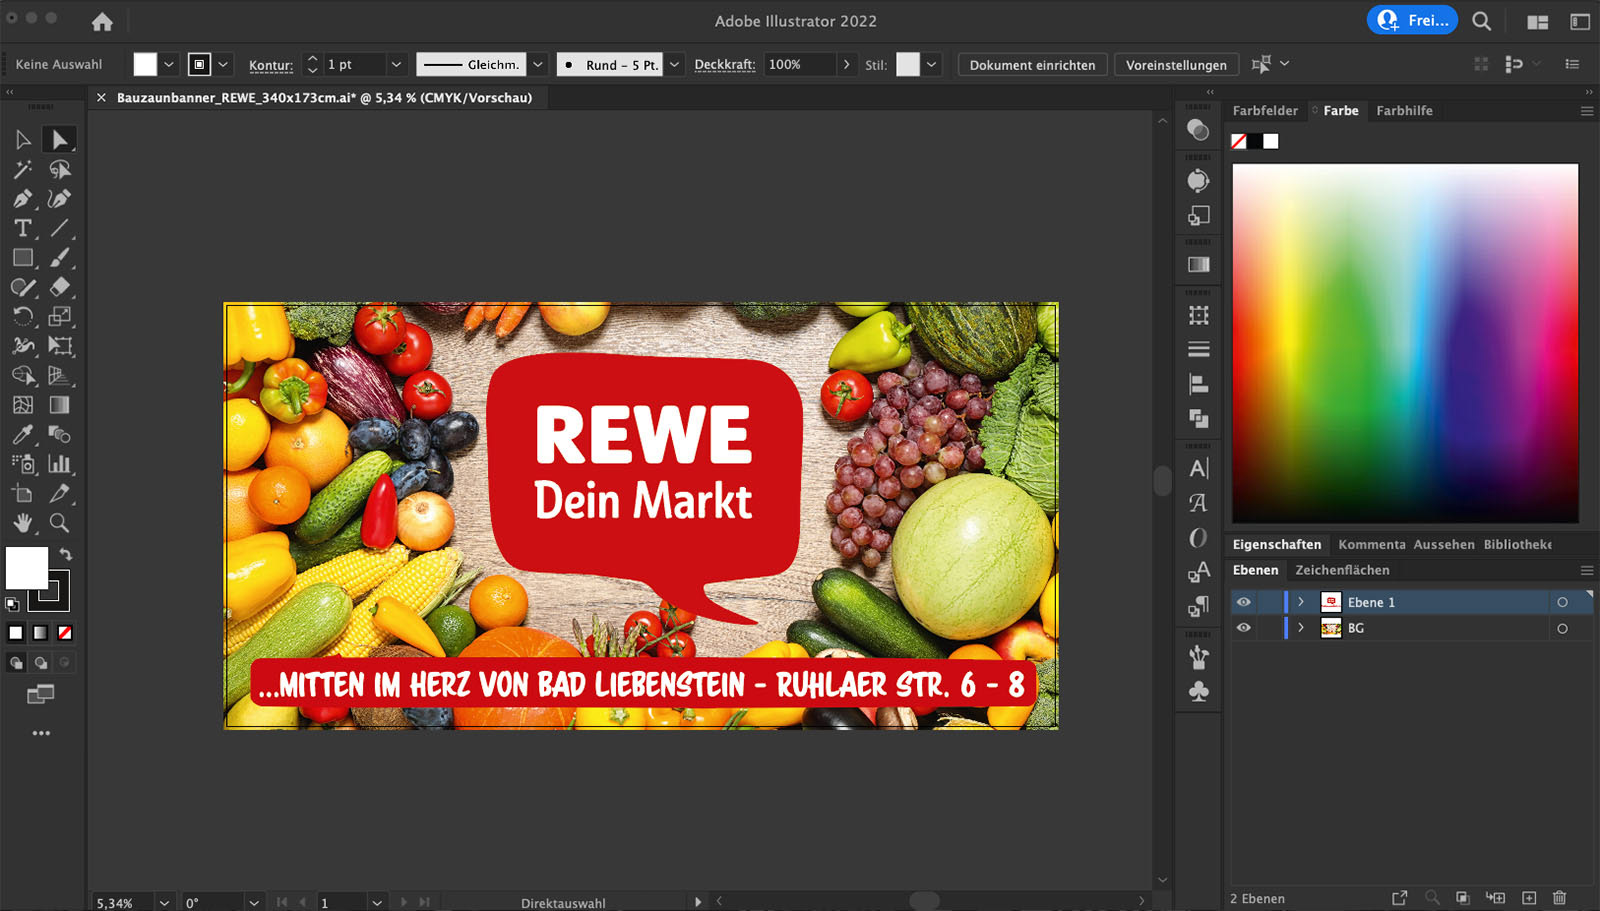1600x911 pixels.
Task: Select the Selection tool arrow
Action: (x=23, y=139)
